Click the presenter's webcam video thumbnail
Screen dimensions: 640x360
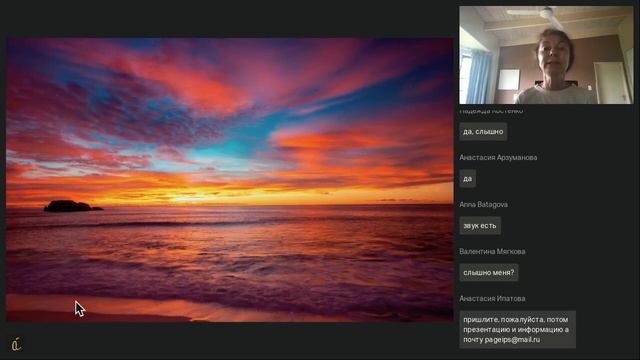coord(547,55)
